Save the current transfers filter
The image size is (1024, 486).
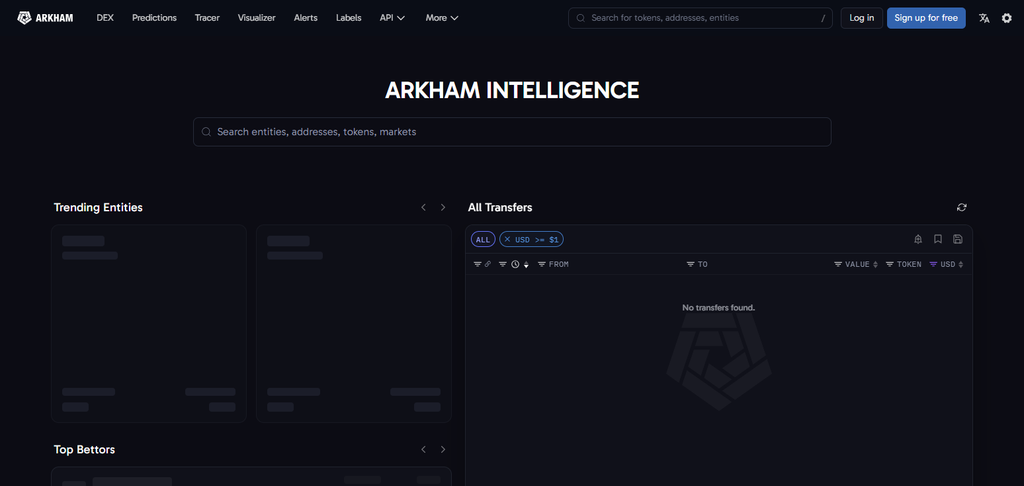click(x=957, y=240)
